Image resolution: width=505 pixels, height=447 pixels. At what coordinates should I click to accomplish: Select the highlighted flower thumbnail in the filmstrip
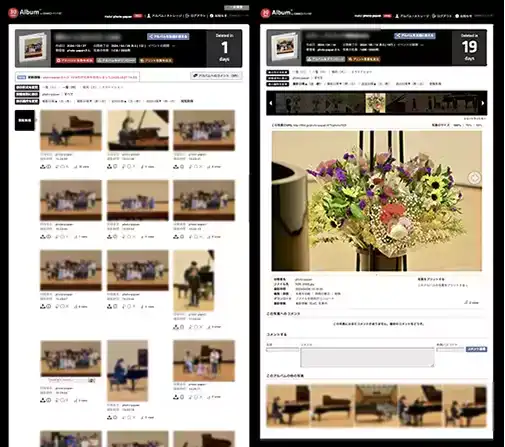376,103
